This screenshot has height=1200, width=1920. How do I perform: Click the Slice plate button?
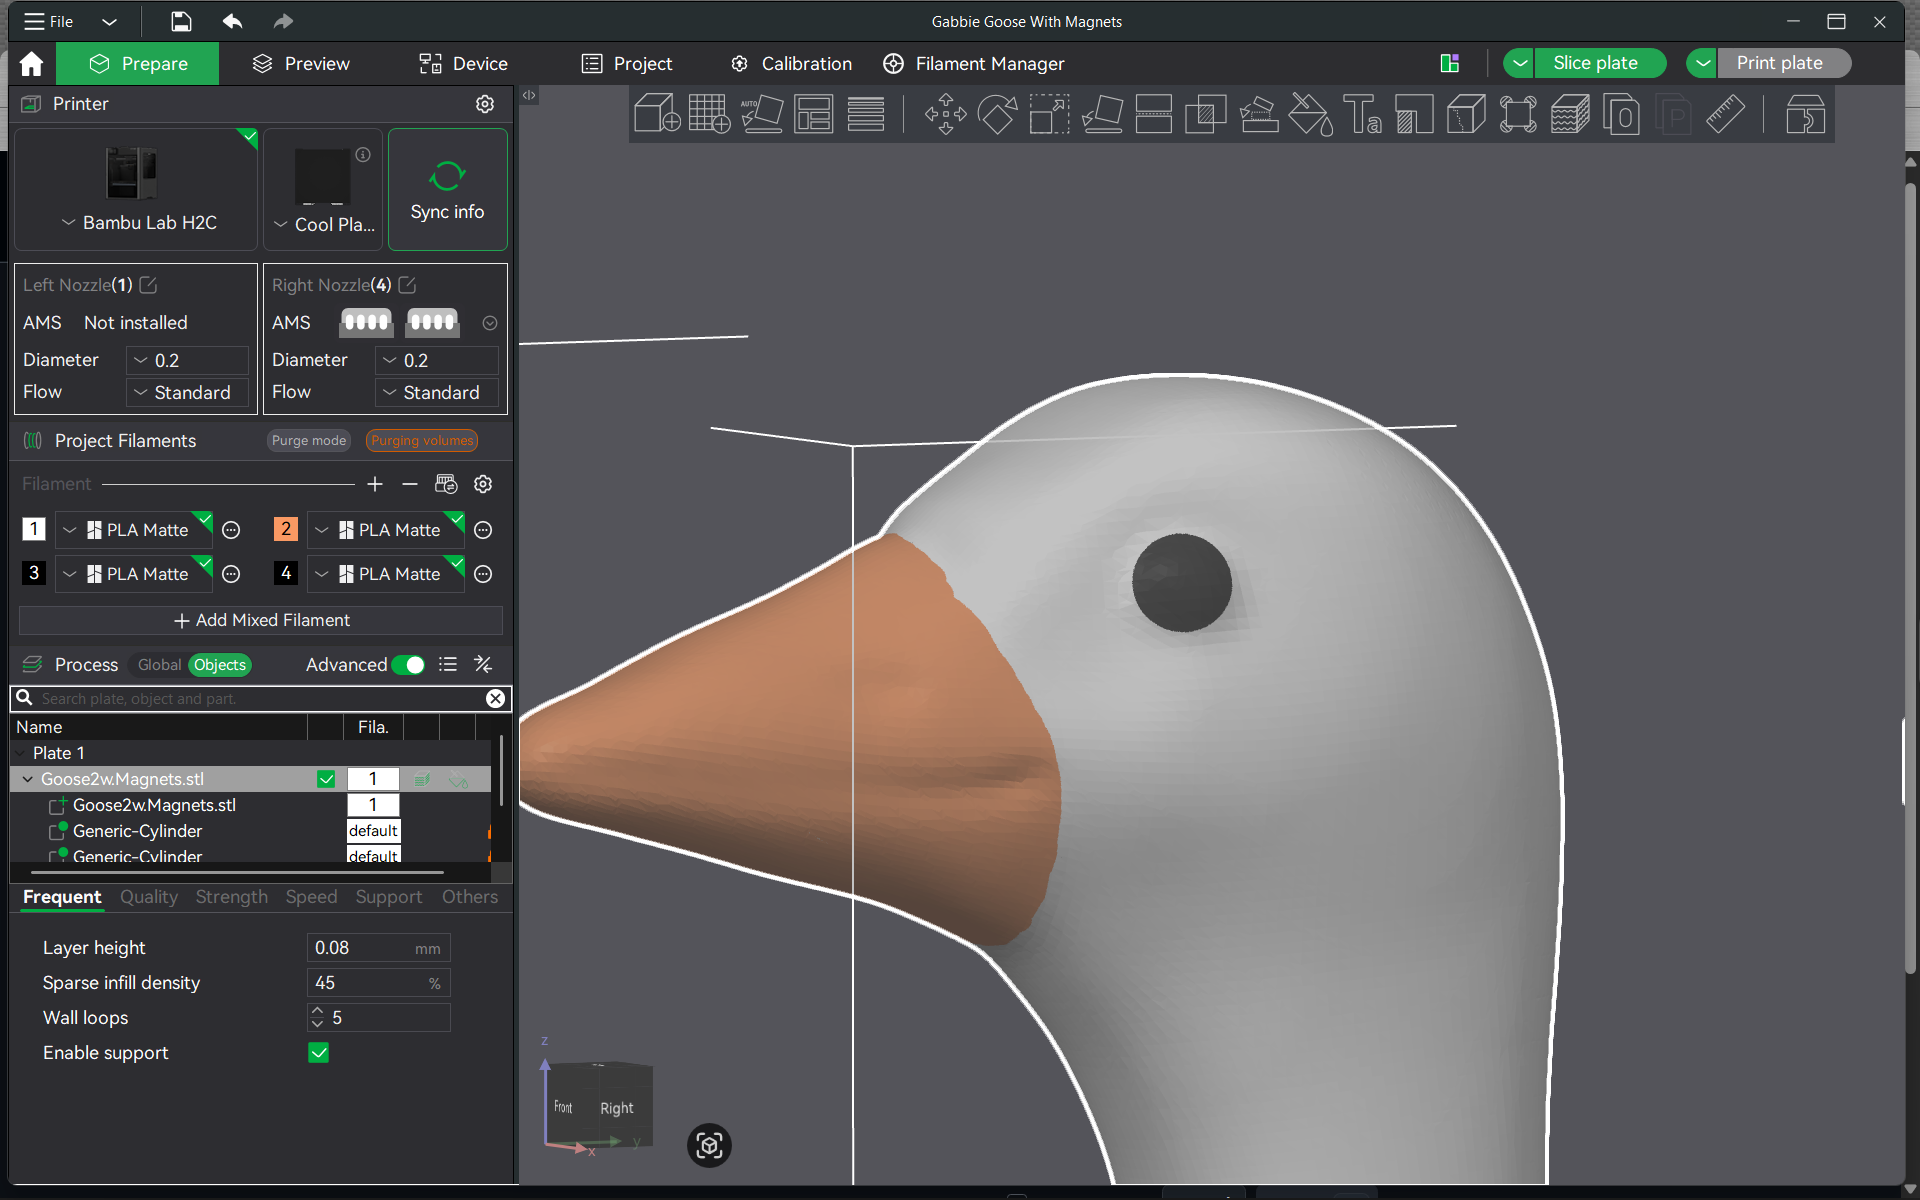pos(1595,63)
